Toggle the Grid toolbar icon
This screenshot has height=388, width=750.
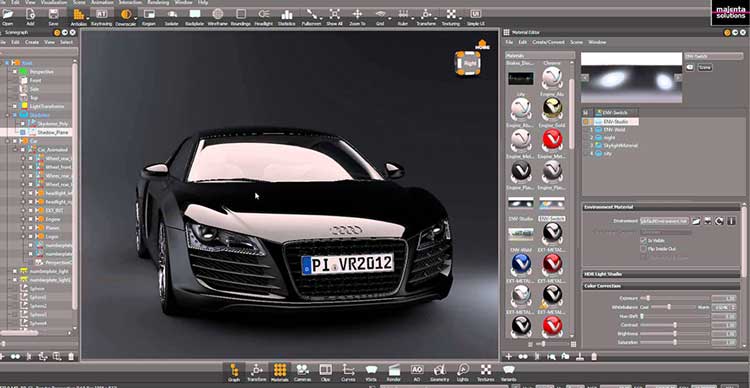(x=380, y=14)
